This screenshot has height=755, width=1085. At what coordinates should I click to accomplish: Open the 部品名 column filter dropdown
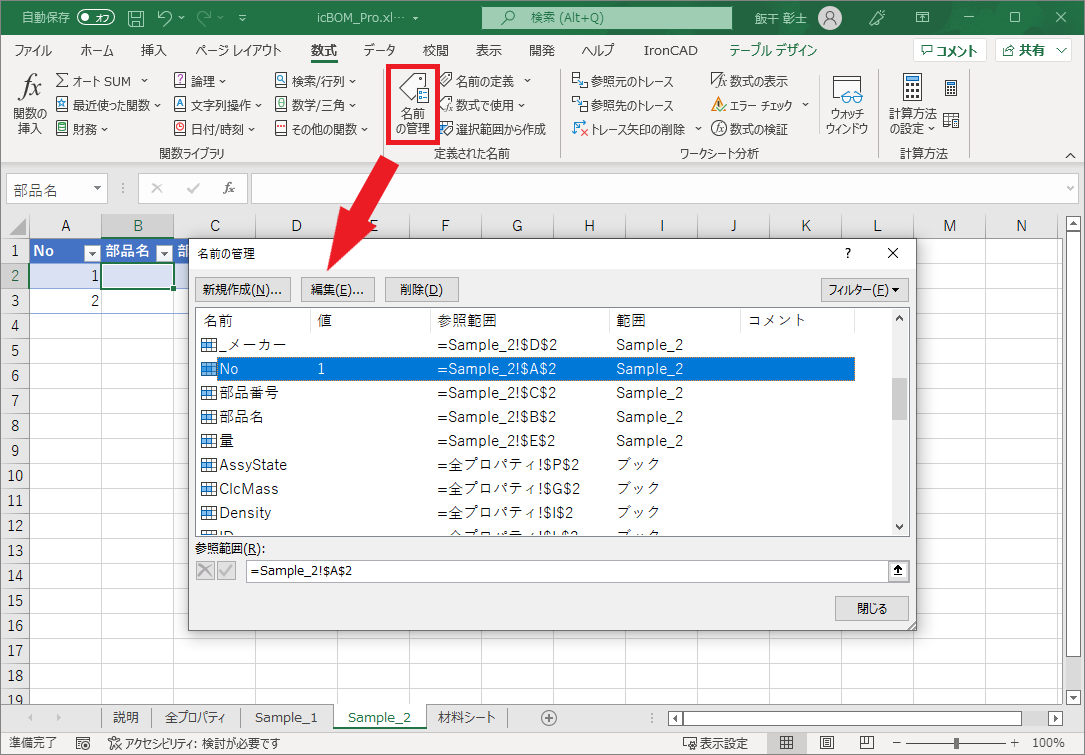click(x=162, y=252)
